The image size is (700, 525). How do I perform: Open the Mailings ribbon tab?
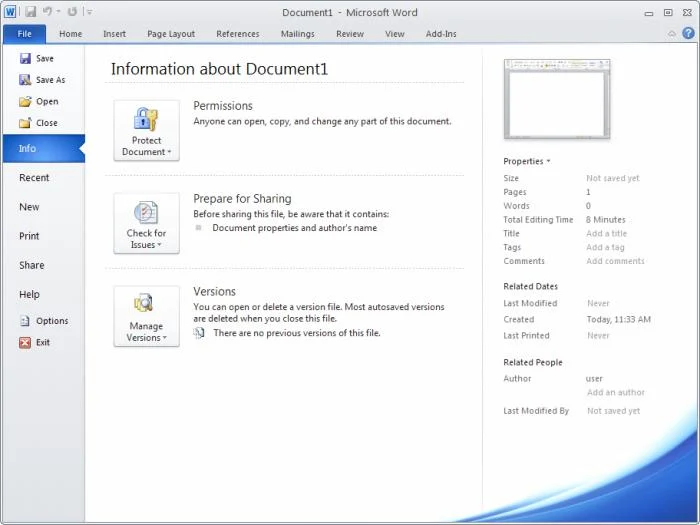point(297,34)
